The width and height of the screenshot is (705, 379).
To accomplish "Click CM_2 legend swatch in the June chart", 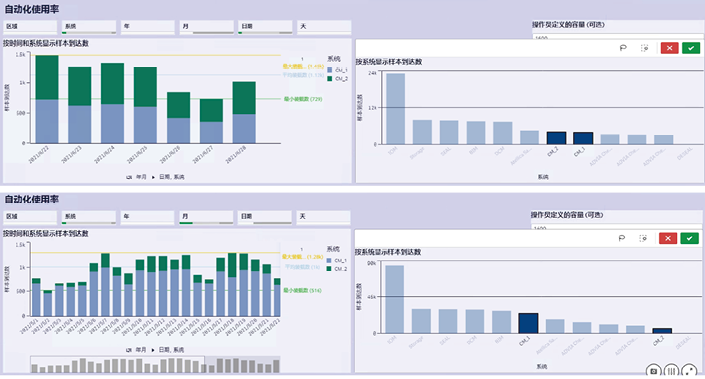I will 330,79.
